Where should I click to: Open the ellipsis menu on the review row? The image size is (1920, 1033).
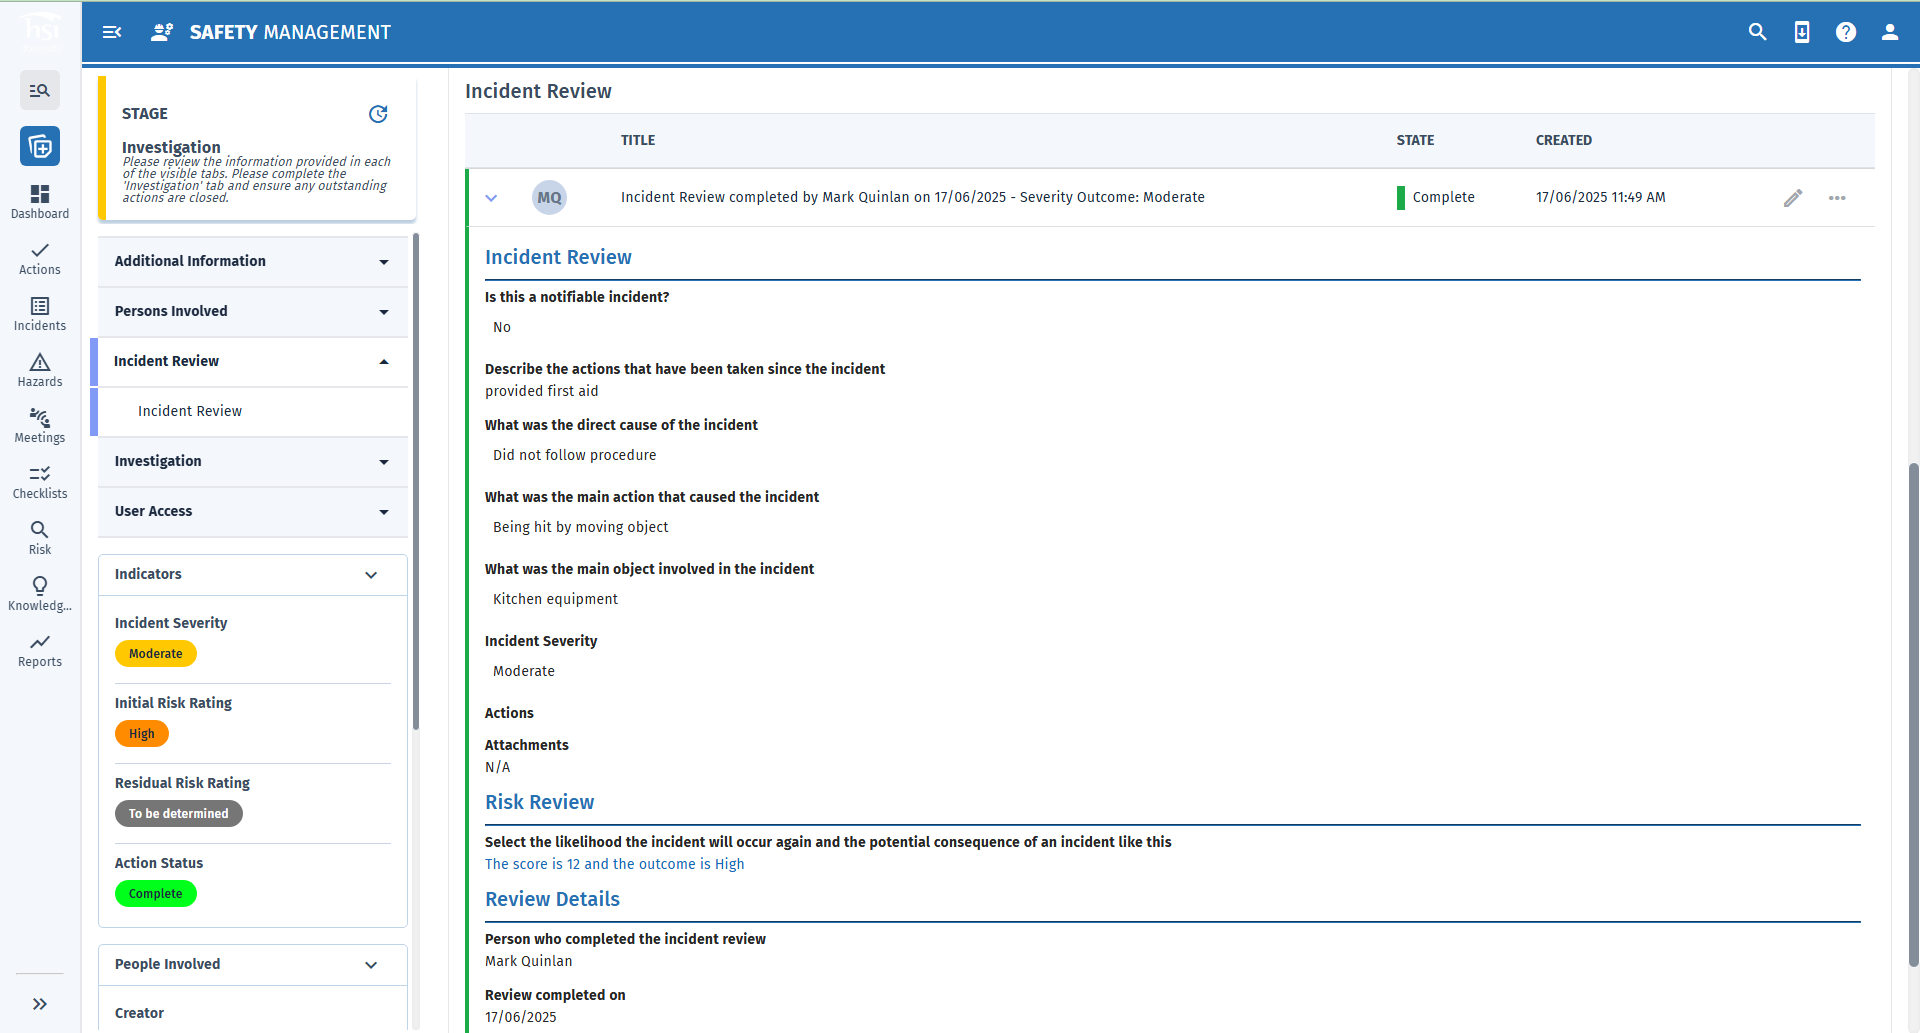1838,198
